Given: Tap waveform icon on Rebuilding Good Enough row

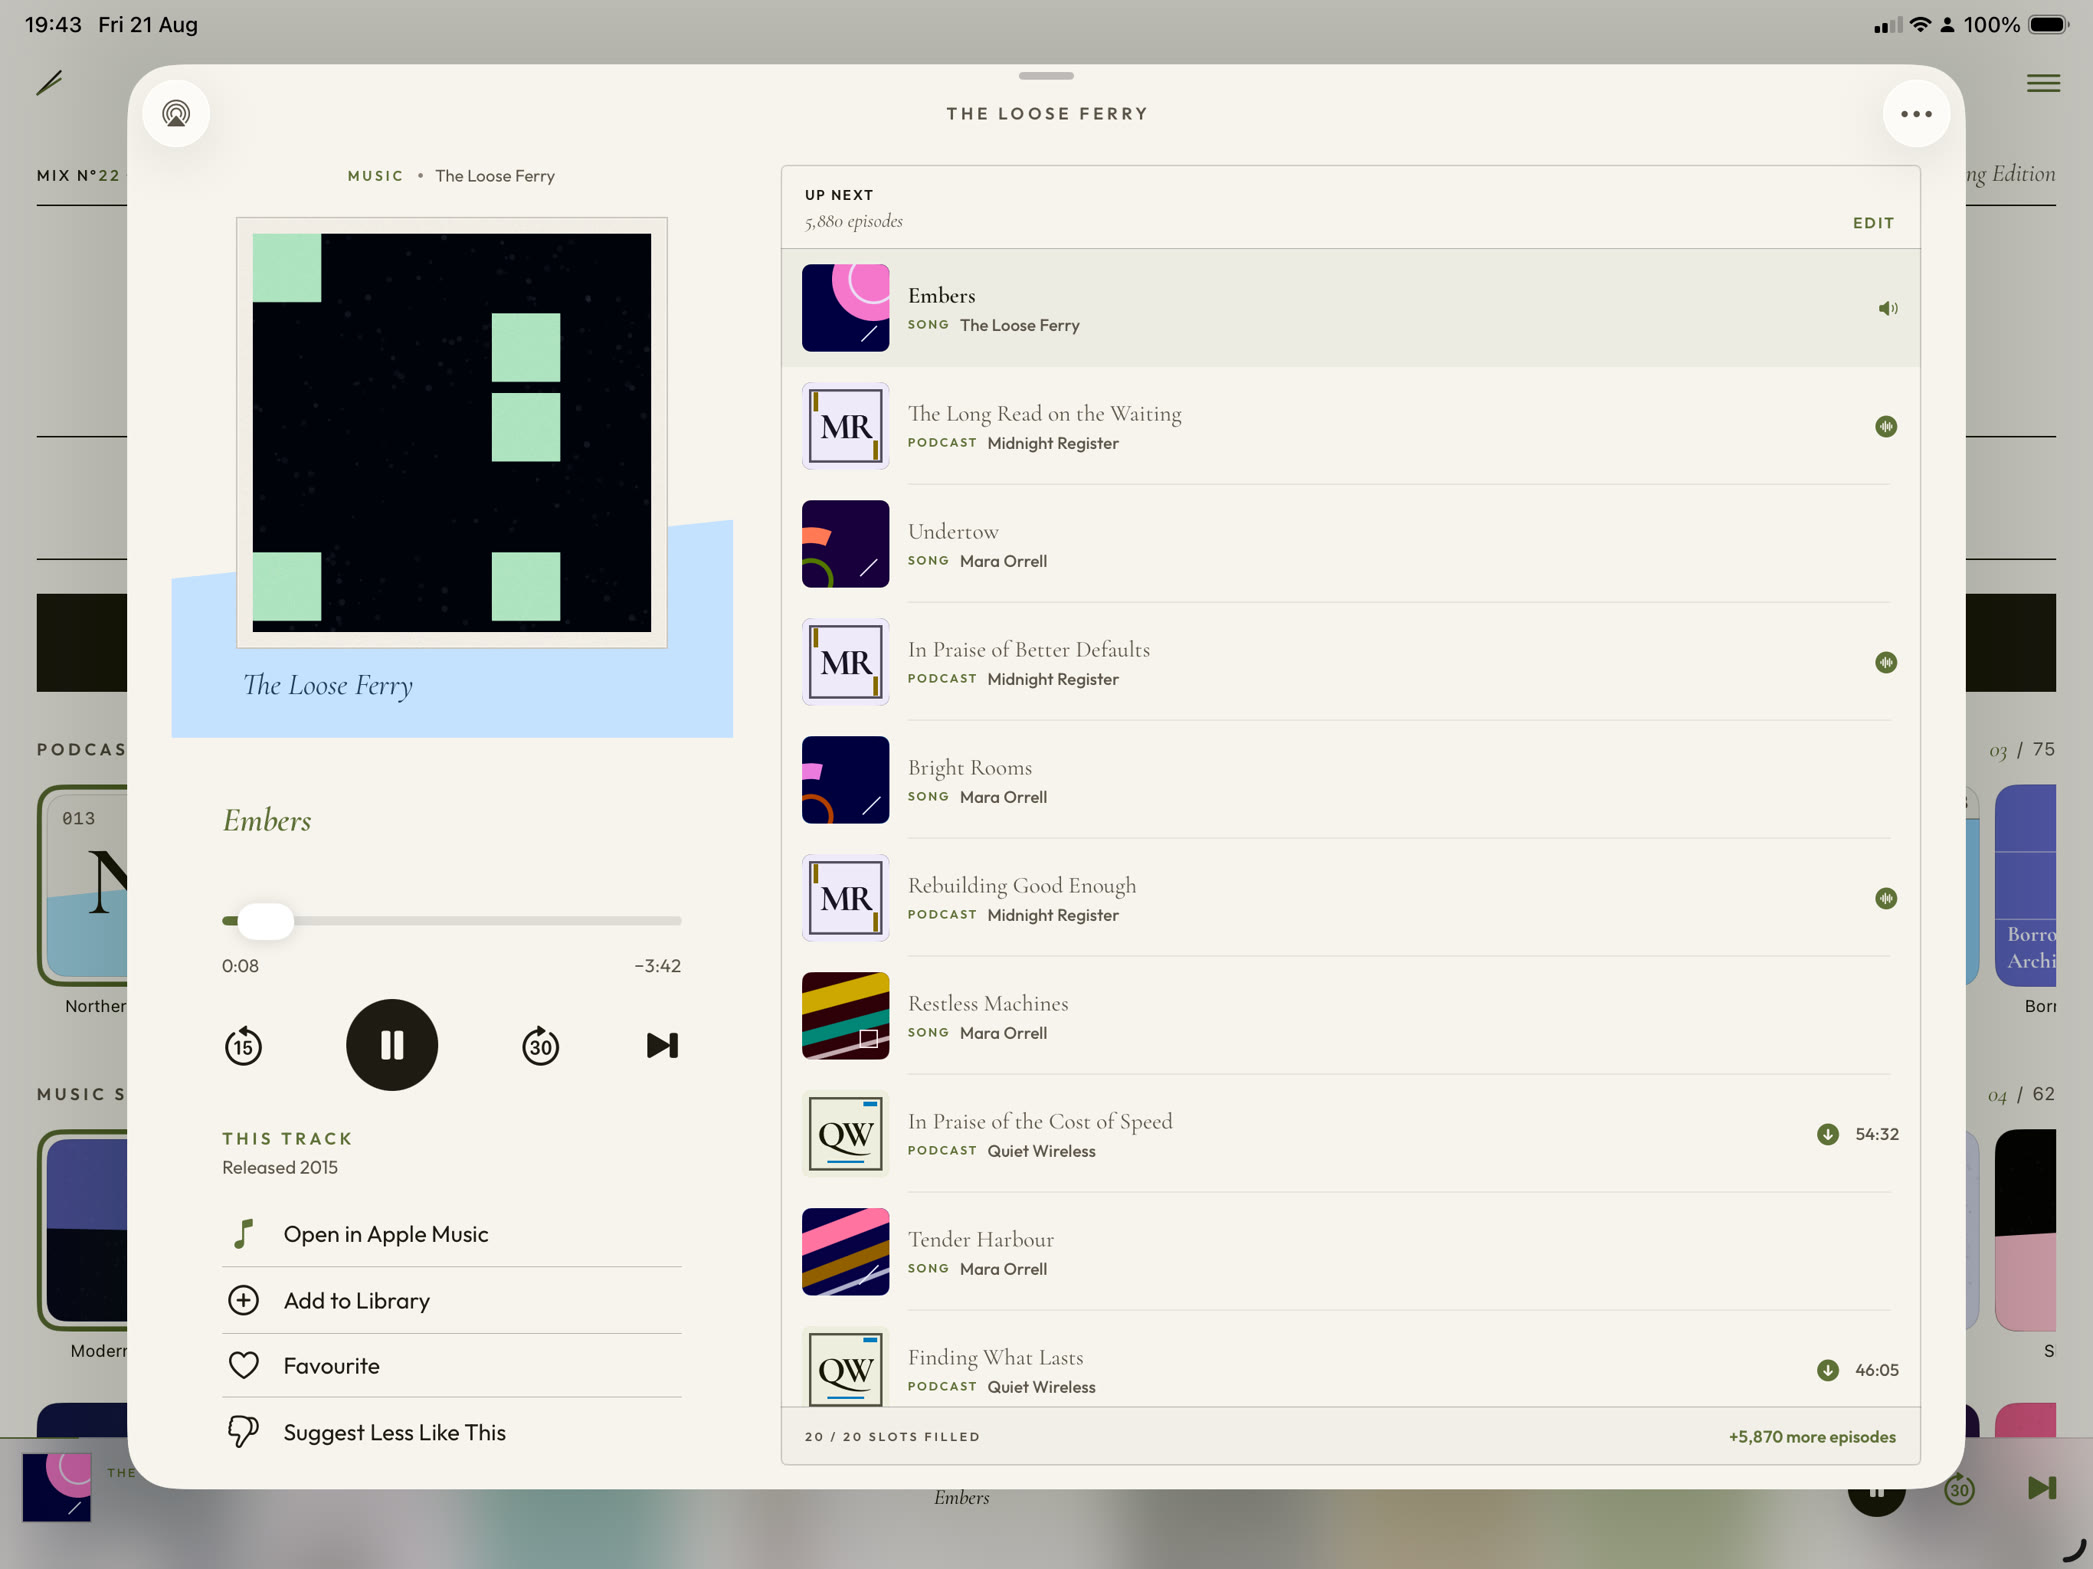Looking at the screenshot, I should pyautogui.click(x=1886, y=899).
